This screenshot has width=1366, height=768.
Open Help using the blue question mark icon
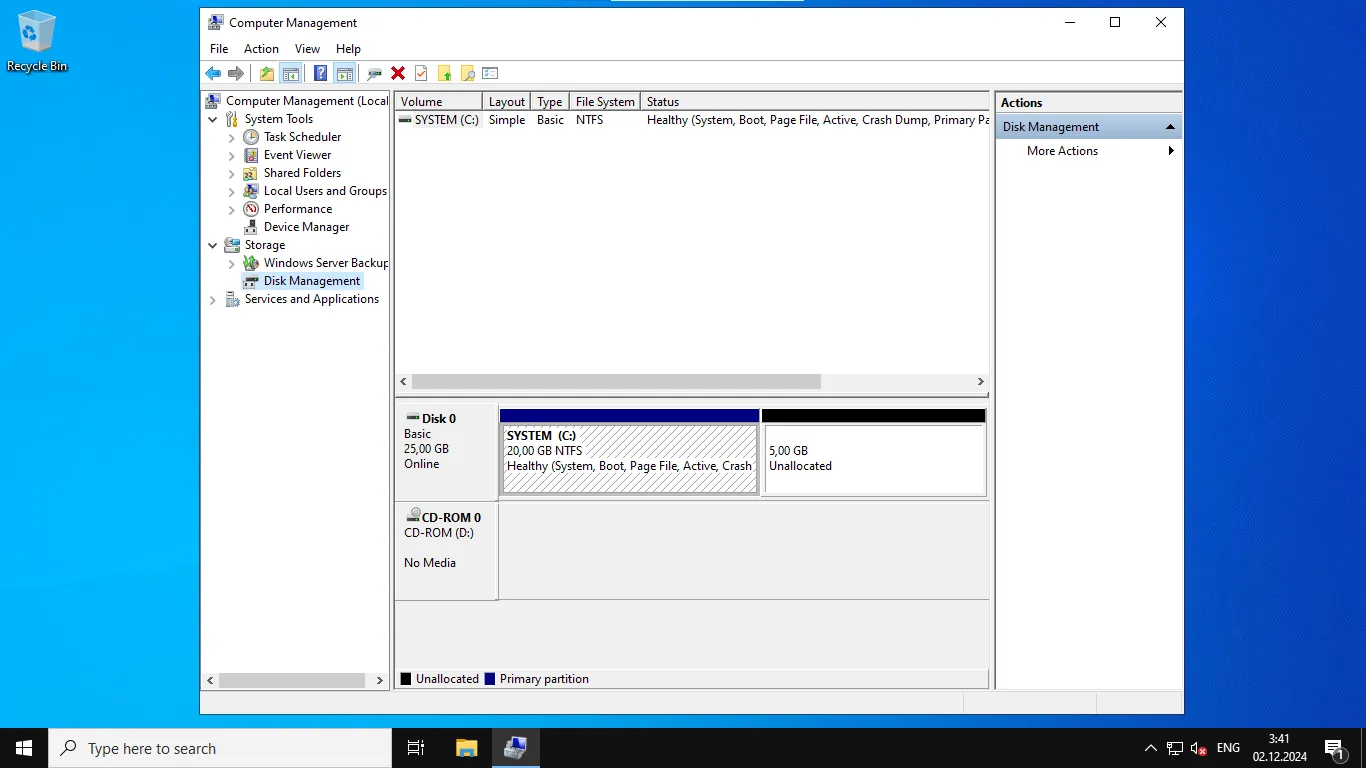(x=319, y=72)
